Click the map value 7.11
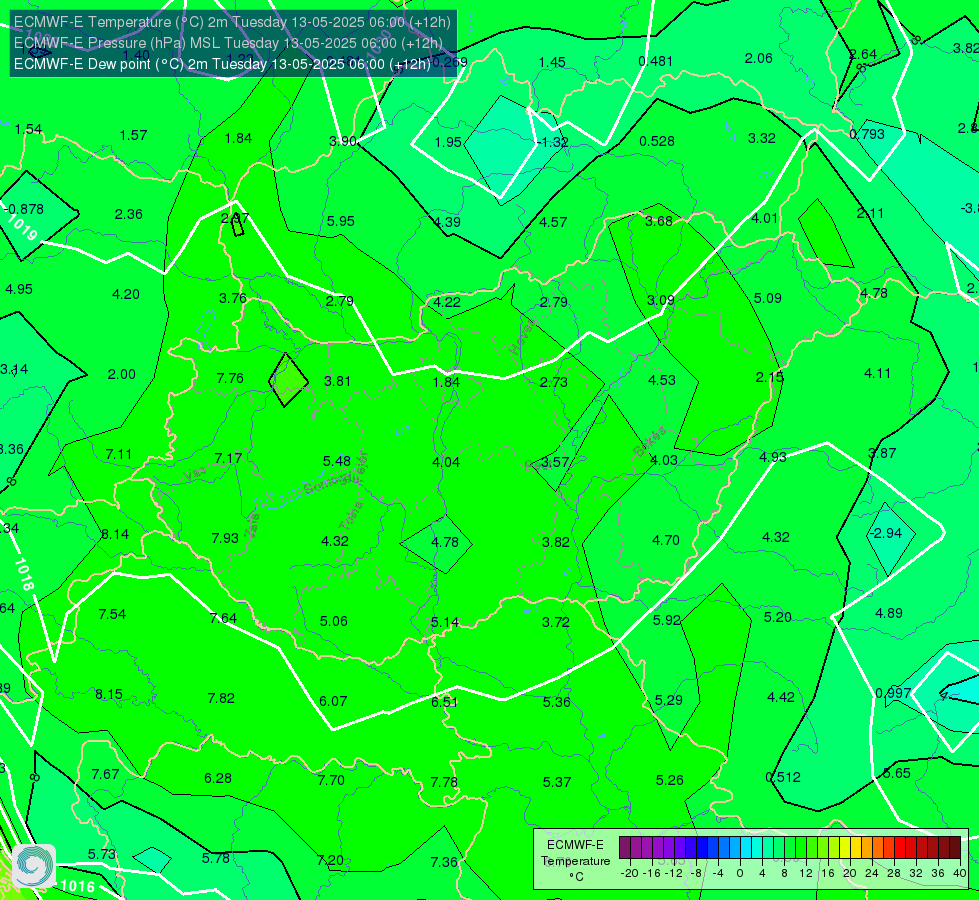Viewport: 979px width, 900px height. [x=119, y=455]
